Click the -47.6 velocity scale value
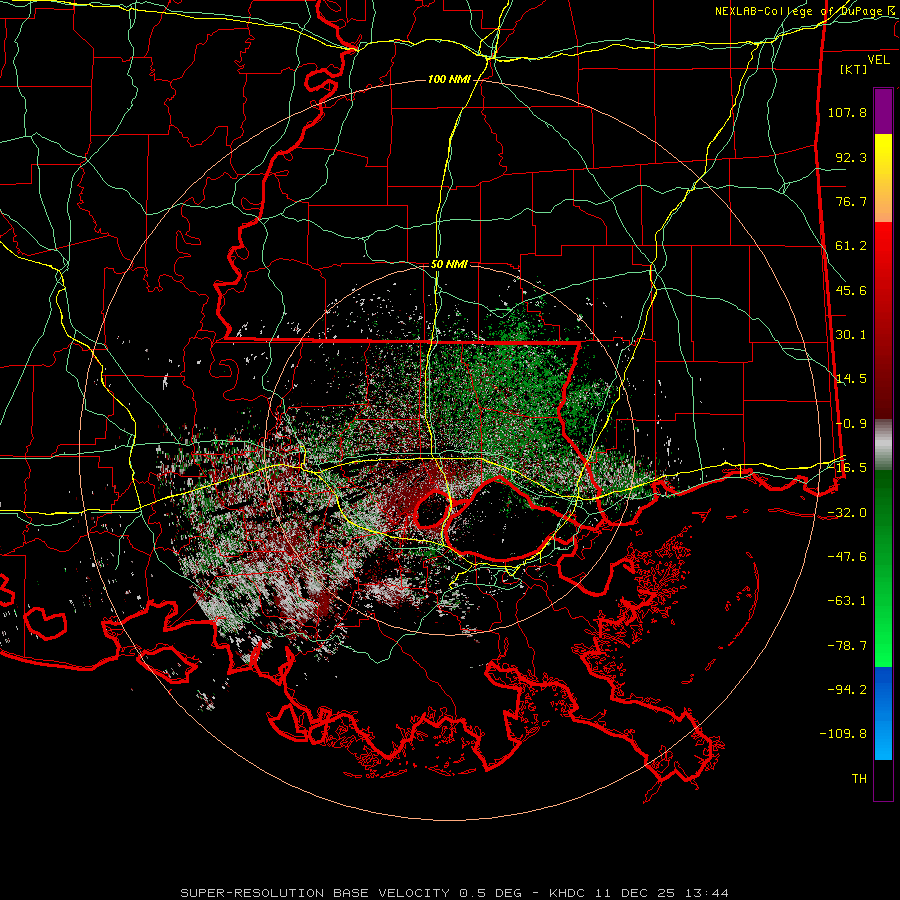Viewport: 900px width, 900px height. click(x=847, y=557)
